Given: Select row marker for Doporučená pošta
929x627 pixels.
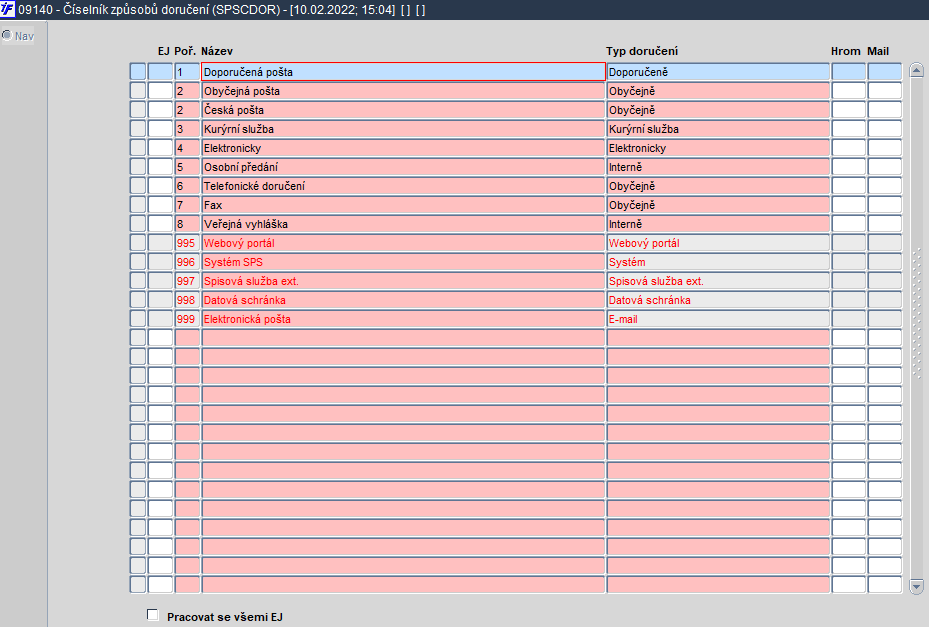Looking at the screenshot, I should point(137,72).
